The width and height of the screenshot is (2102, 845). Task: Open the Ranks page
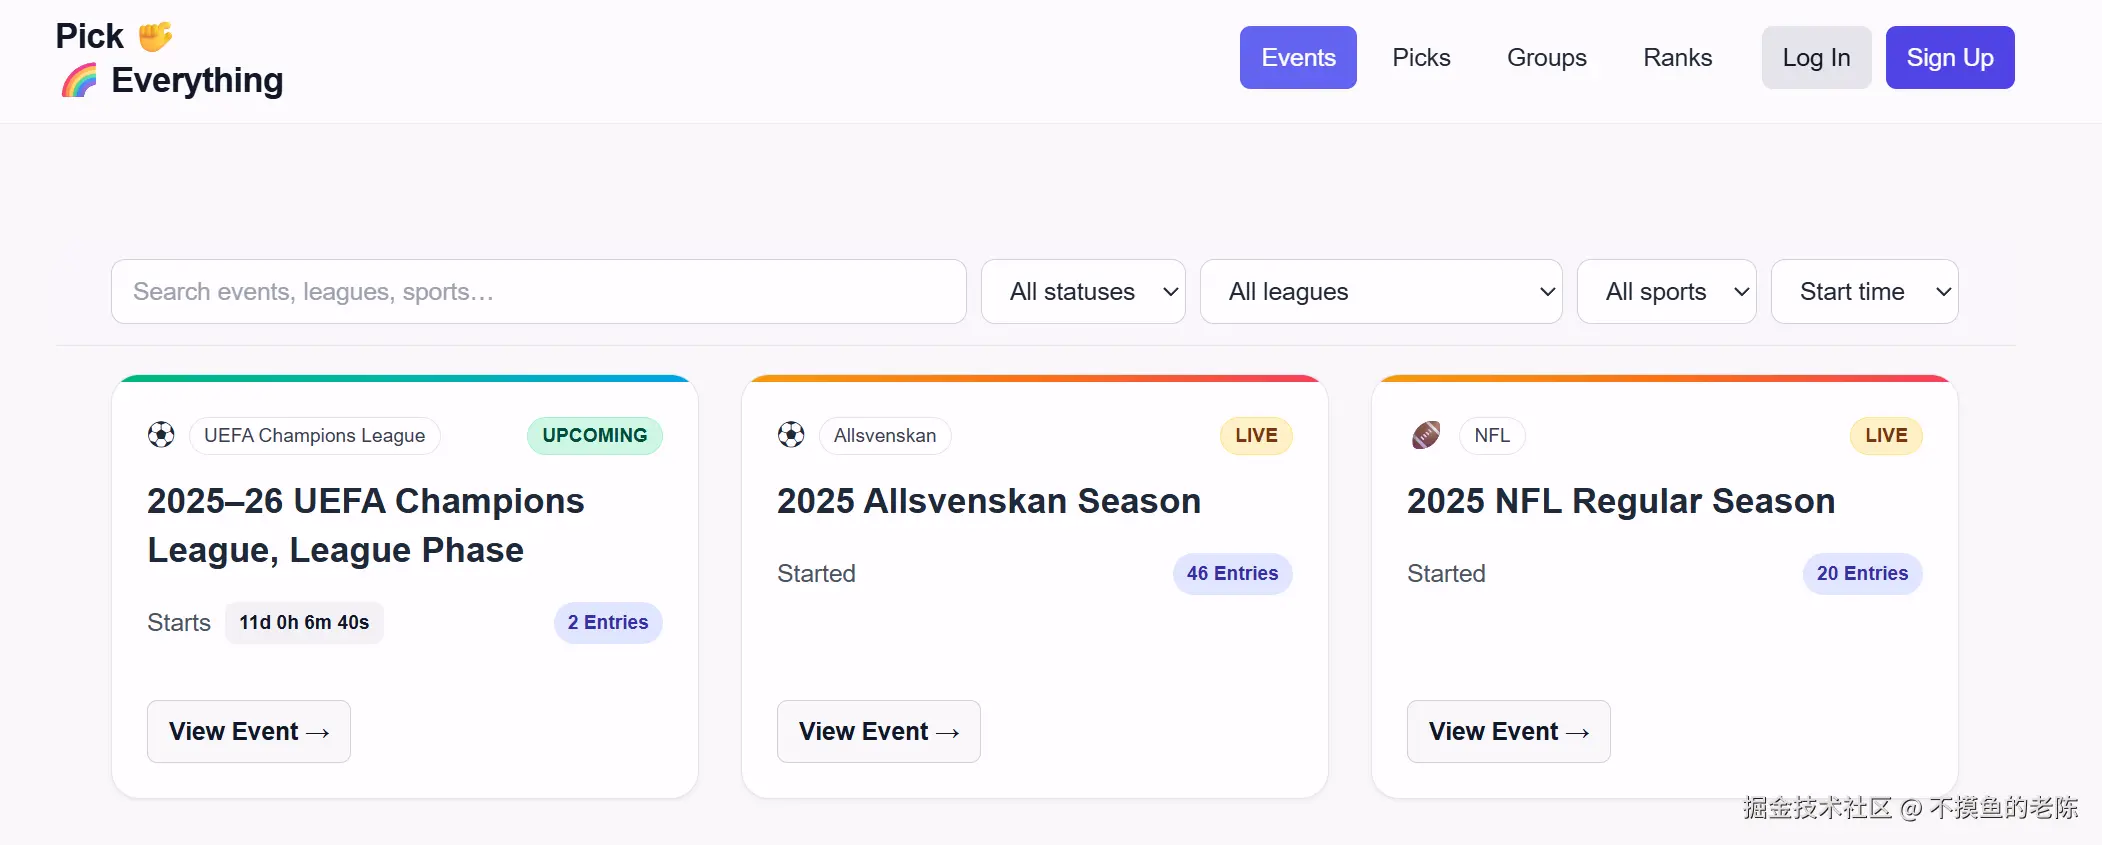(x=1677, y=58)
